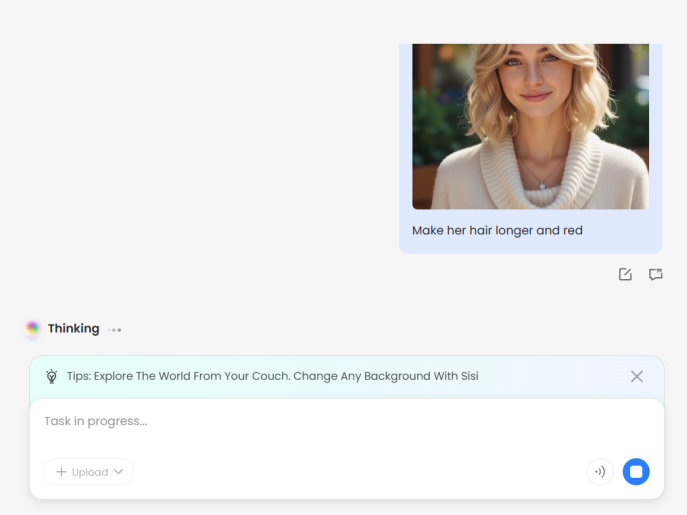Click the voice input sound wave icon

[x=600, y=472]
